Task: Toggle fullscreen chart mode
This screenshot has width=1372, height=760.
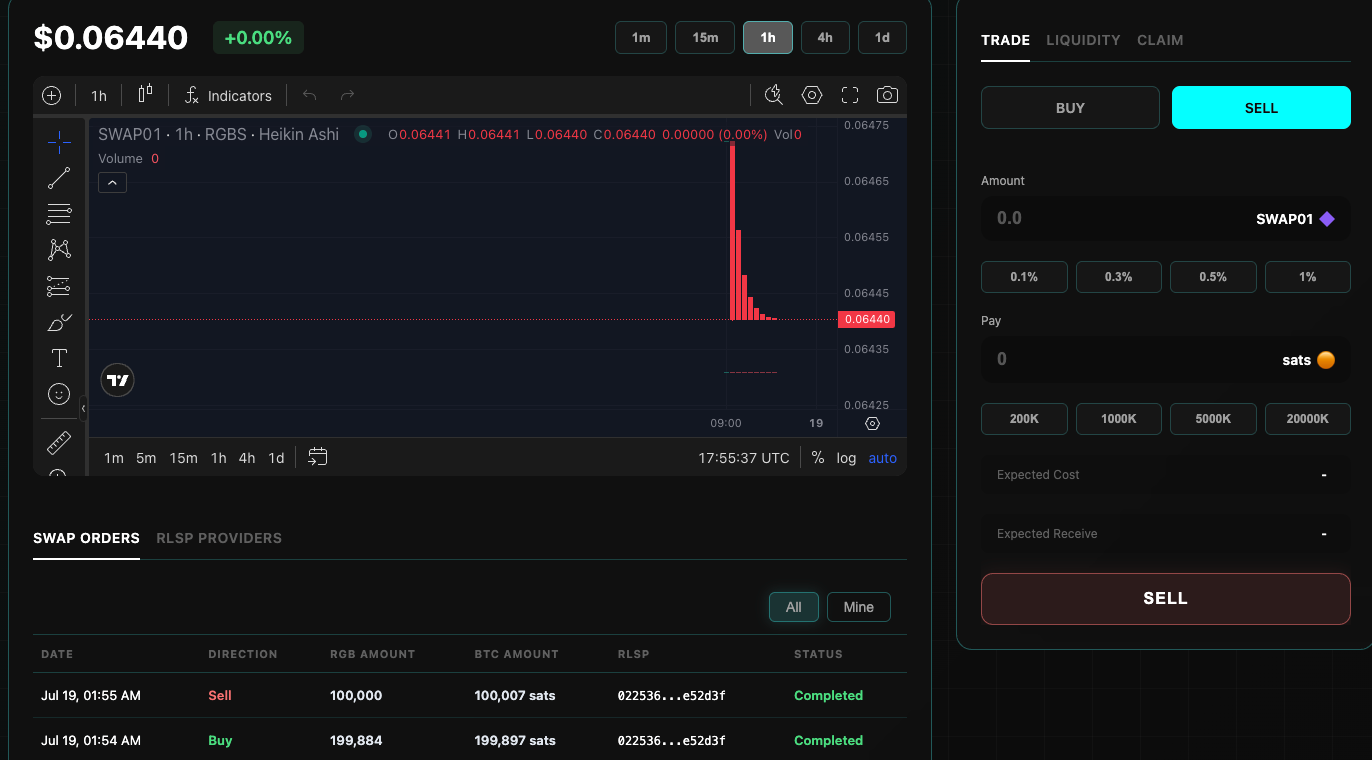Action: 850,95
